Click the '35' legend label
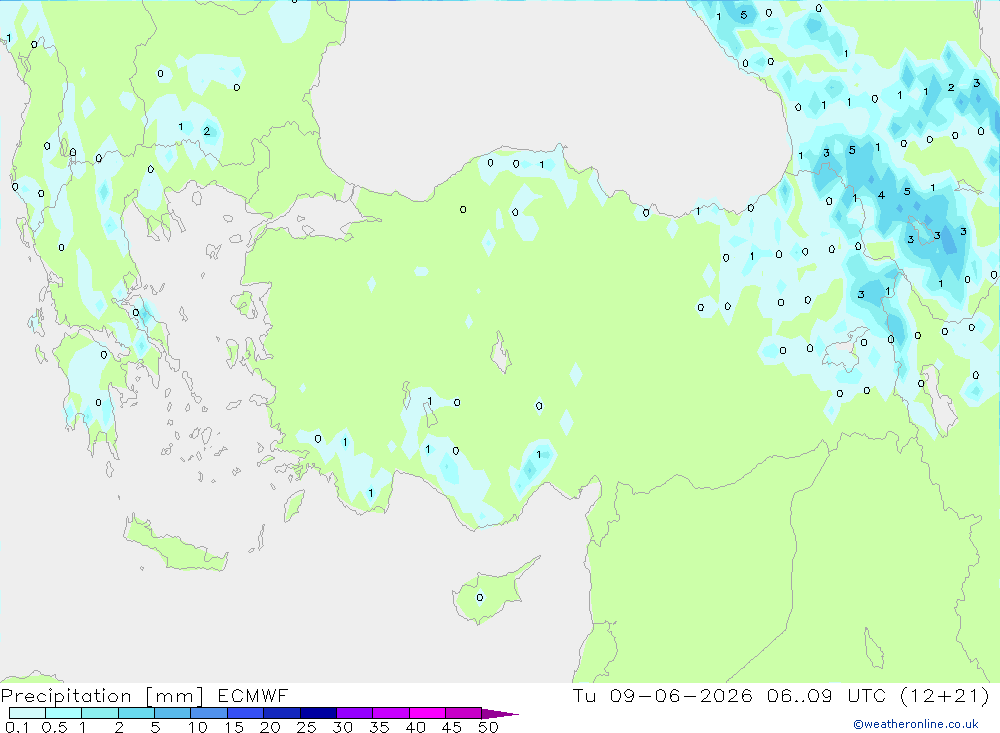Screen dimensions: 1000x733 (379, 727)
